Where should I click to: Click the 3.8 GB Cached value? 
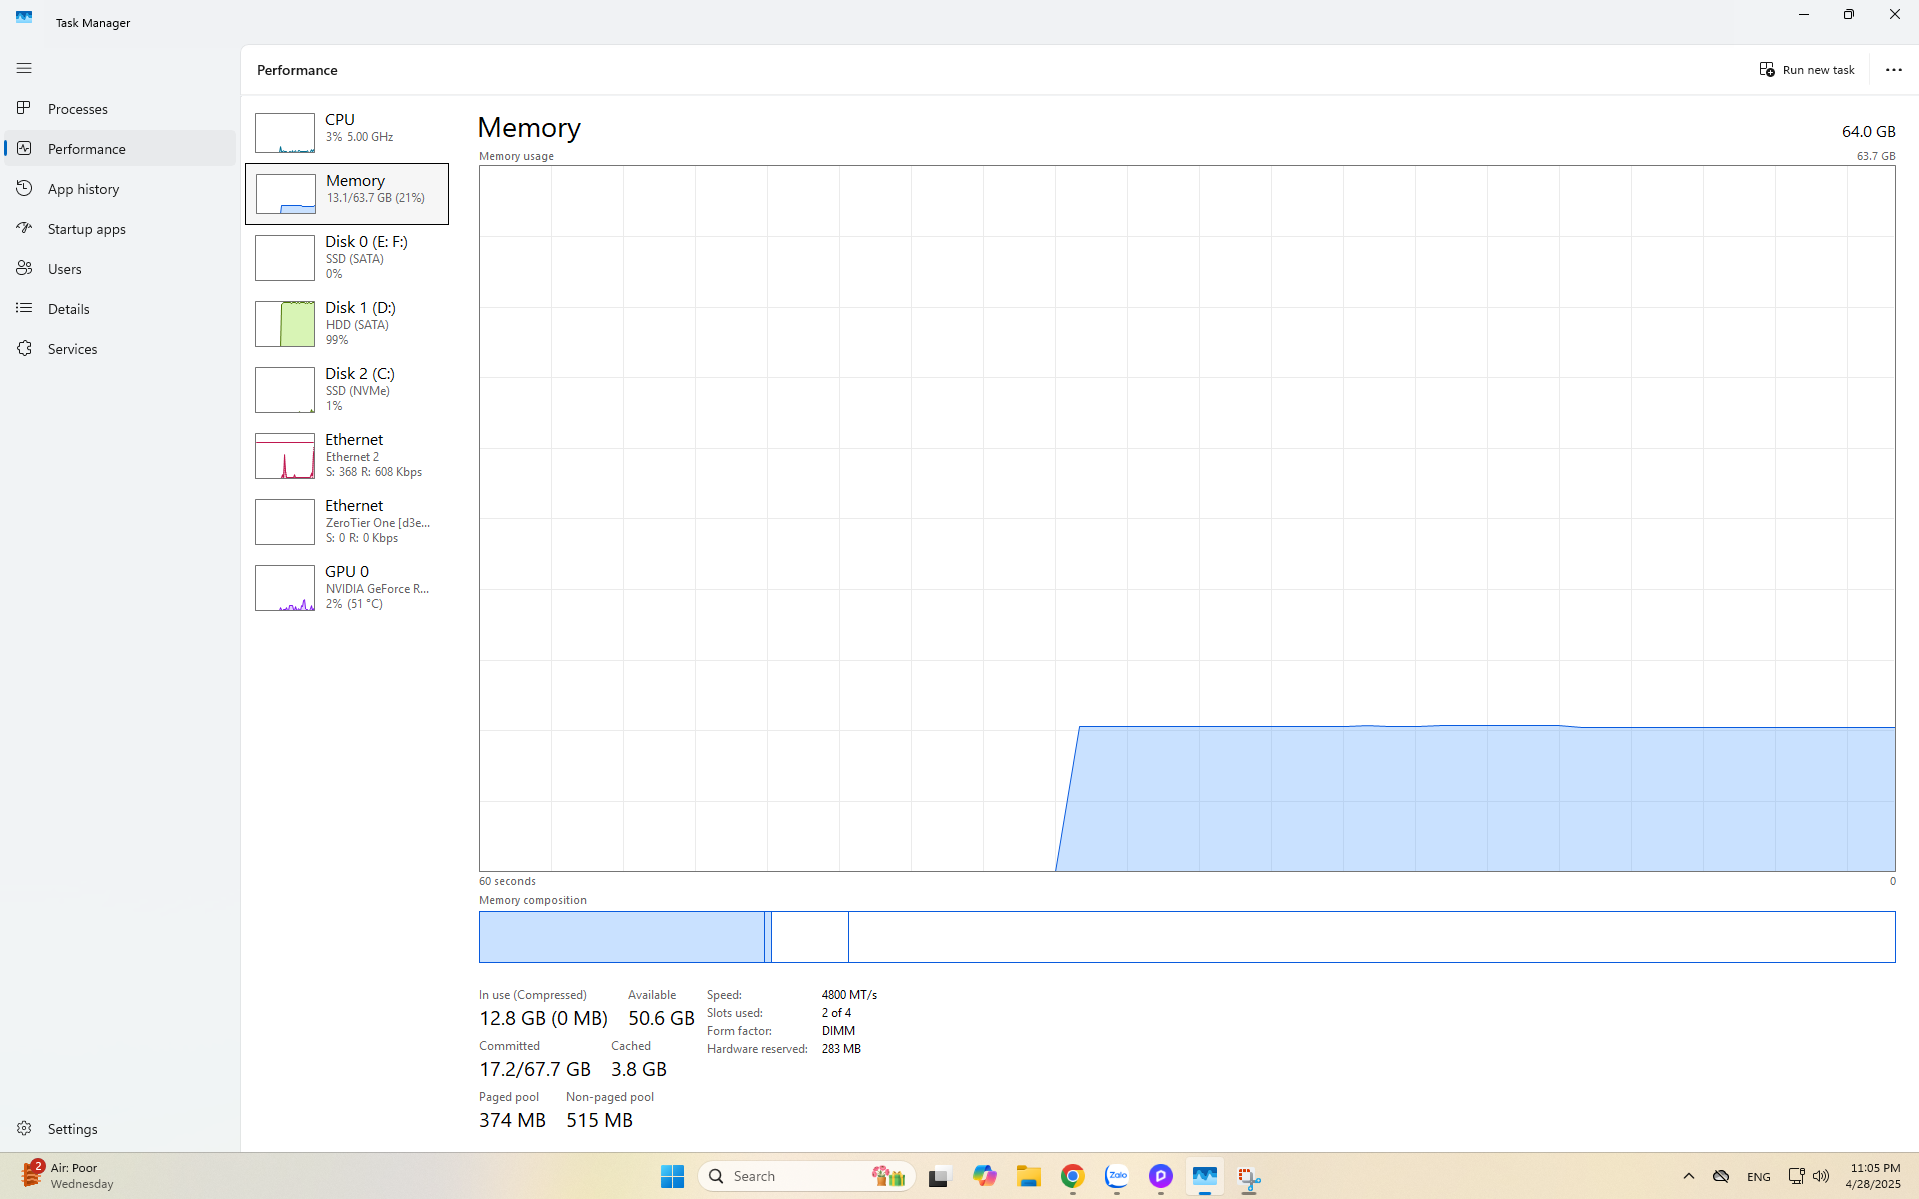coord(639,1069)
